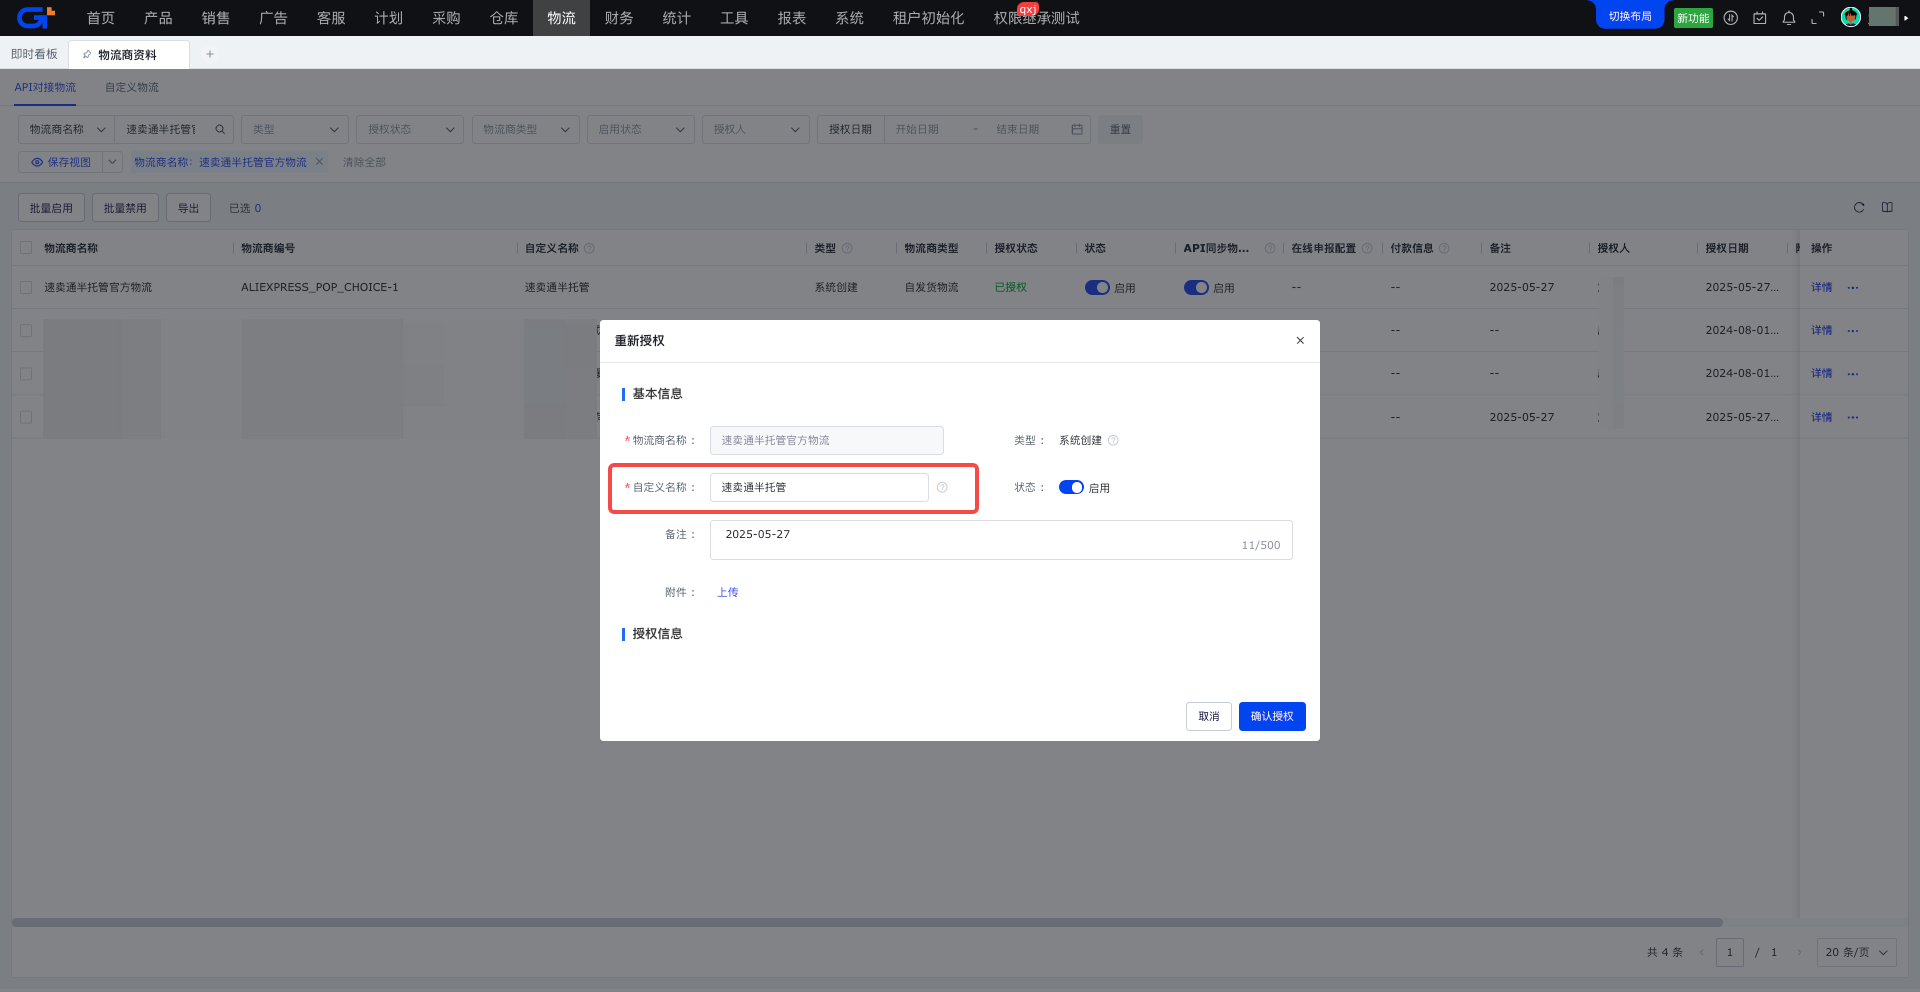Image resolution: width=1920 pixels, height=992 pixels.
Task: Click the calendar icon in the 授权日期 filter
Action: pyautogui.click(x=1077, y=129)
